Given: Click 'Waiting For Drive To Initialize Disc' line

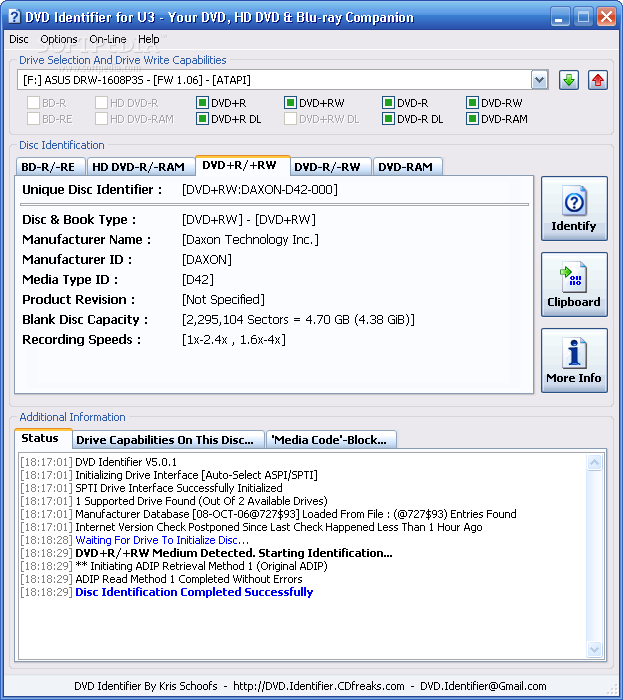Looking at the screenshot, I should (x=162, y=540).
